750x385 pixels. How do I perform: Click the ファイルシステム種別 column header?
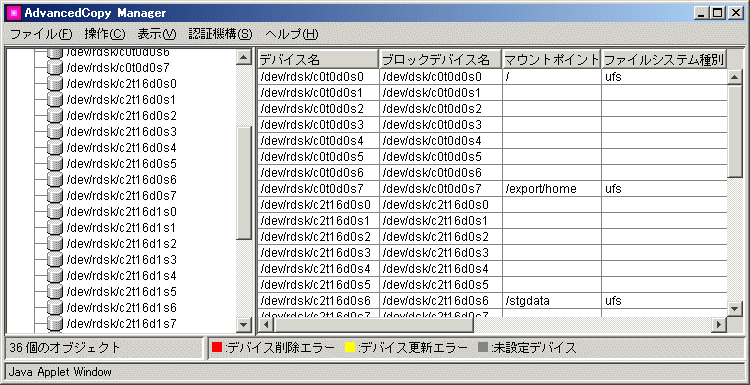pos(664,59)
